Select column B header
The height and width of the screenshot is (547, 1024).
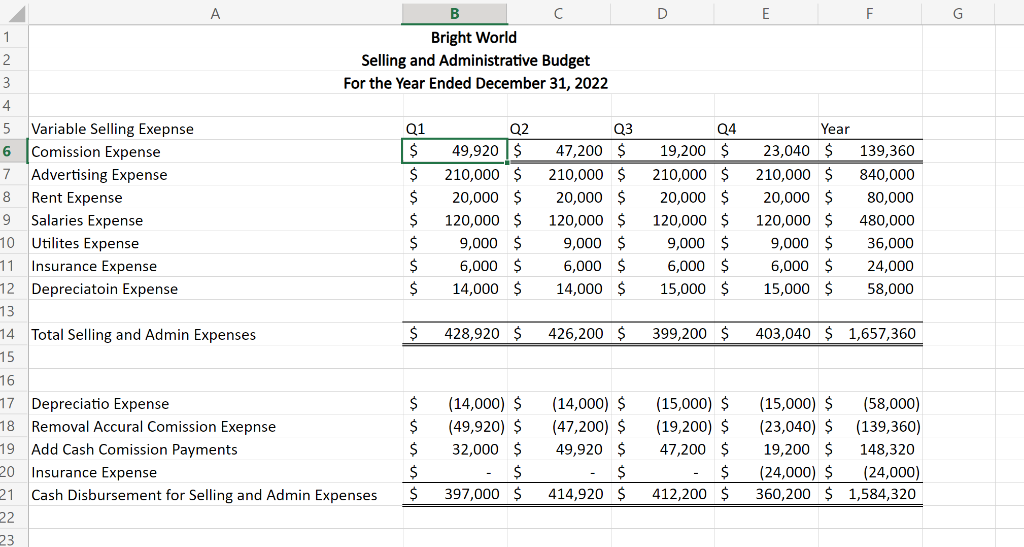(455, 13)
